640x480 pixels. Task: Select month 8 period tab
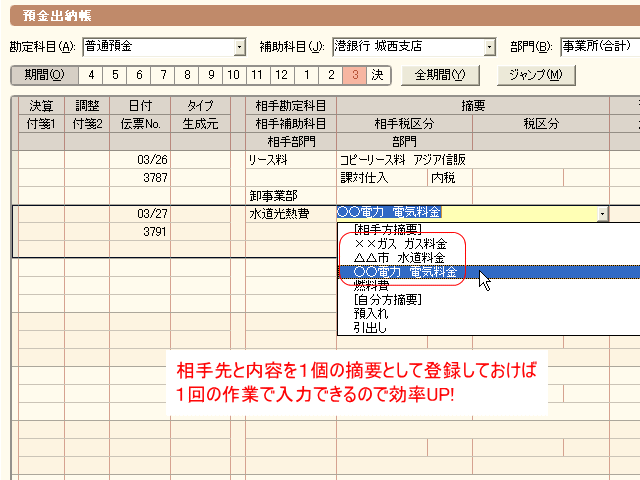click(x=187, y=75)
